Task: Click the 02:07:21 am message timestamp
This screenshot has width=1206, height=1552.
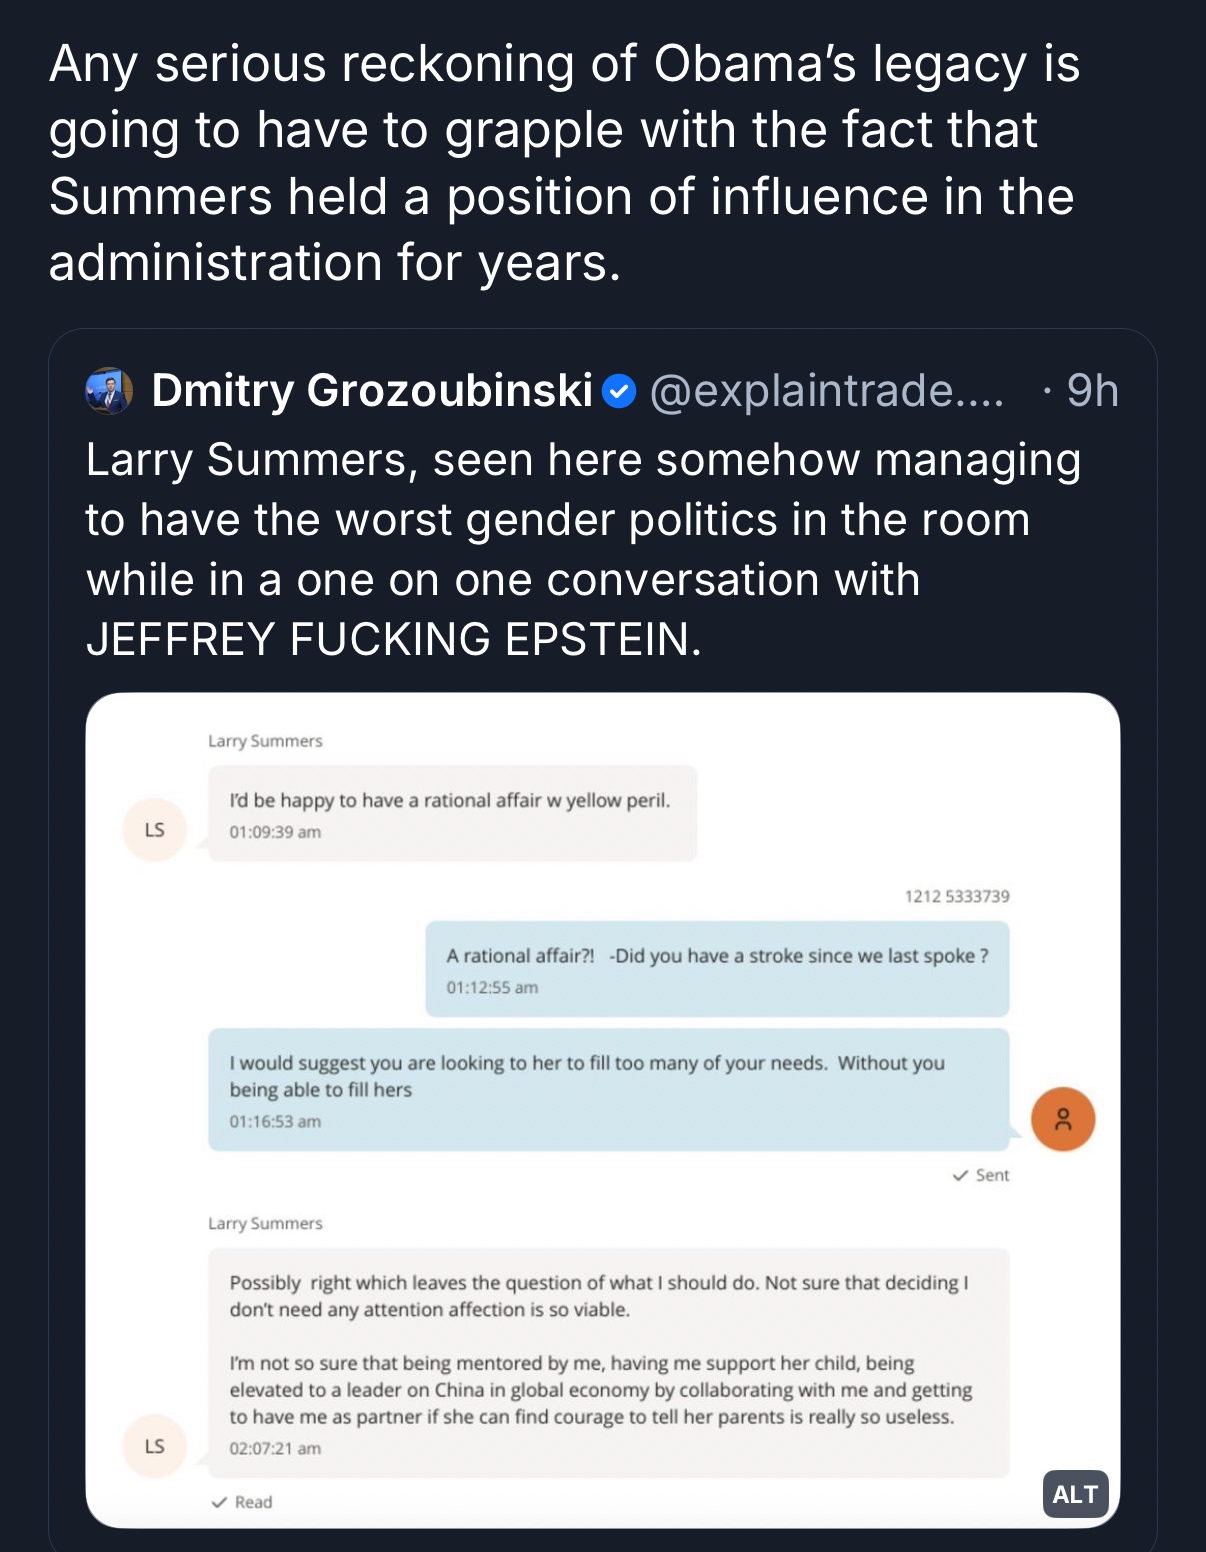Action: [x=275, y=1448]
